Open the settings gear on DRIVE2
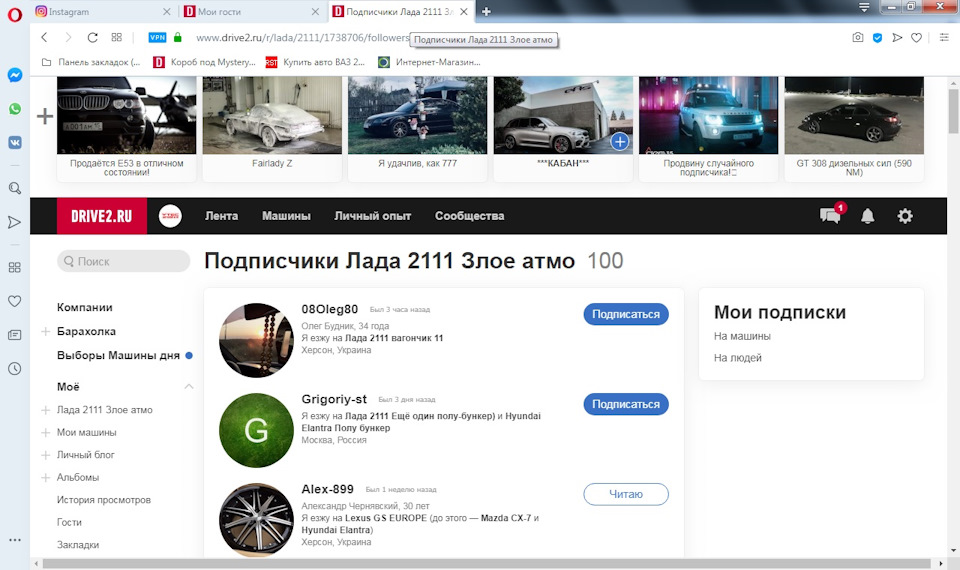 pos(905,216)
